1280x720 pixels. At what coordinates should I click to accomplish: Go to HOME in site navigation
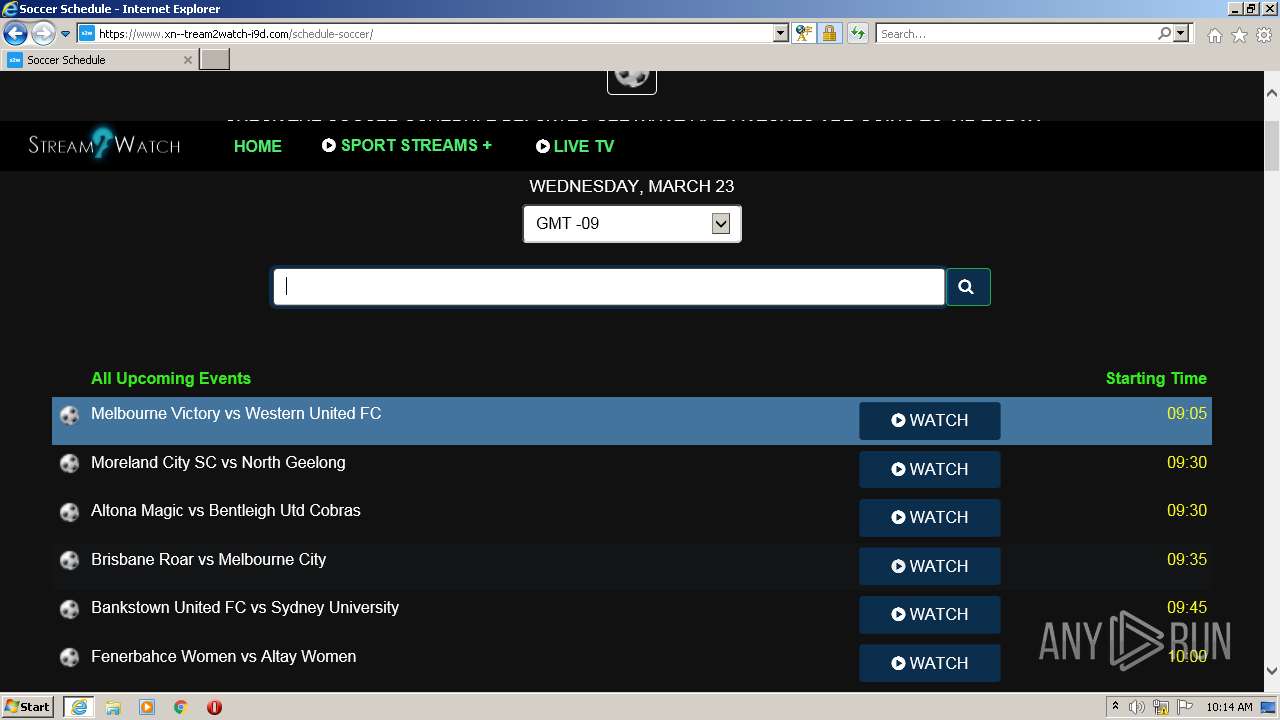[257, 146]
